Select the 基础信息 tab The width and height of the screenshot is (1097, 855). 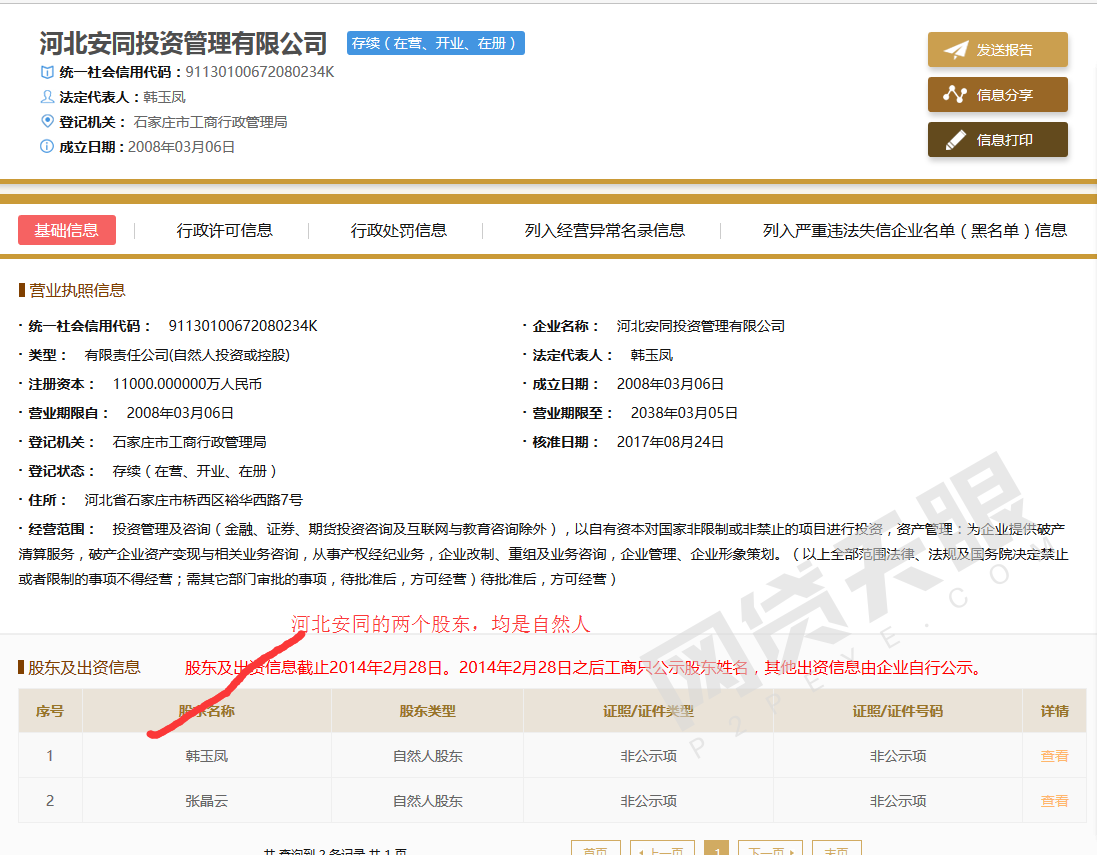point(66,230)
